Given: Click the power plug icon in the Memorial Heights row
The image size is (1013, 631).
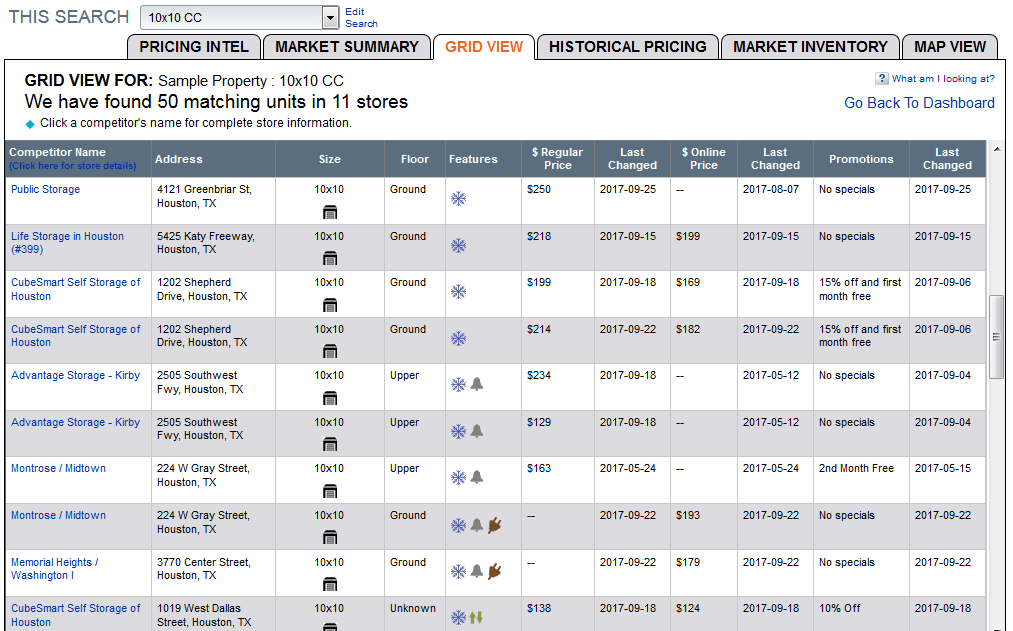Looking at the screenshot, I should (x=495, y=571).
